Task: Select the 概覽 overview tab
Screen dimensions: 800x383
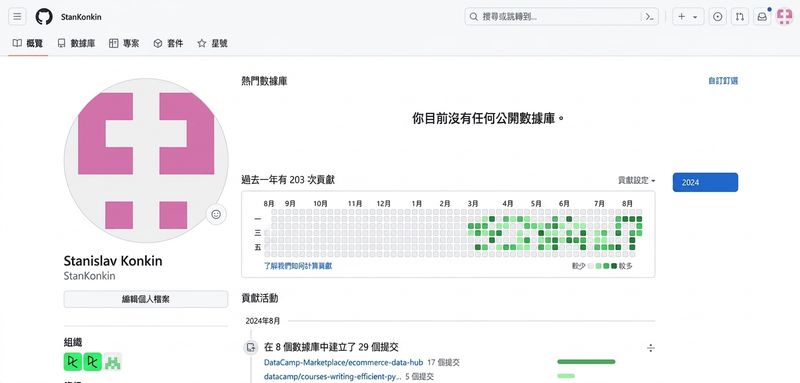Action: coord(28,43)
